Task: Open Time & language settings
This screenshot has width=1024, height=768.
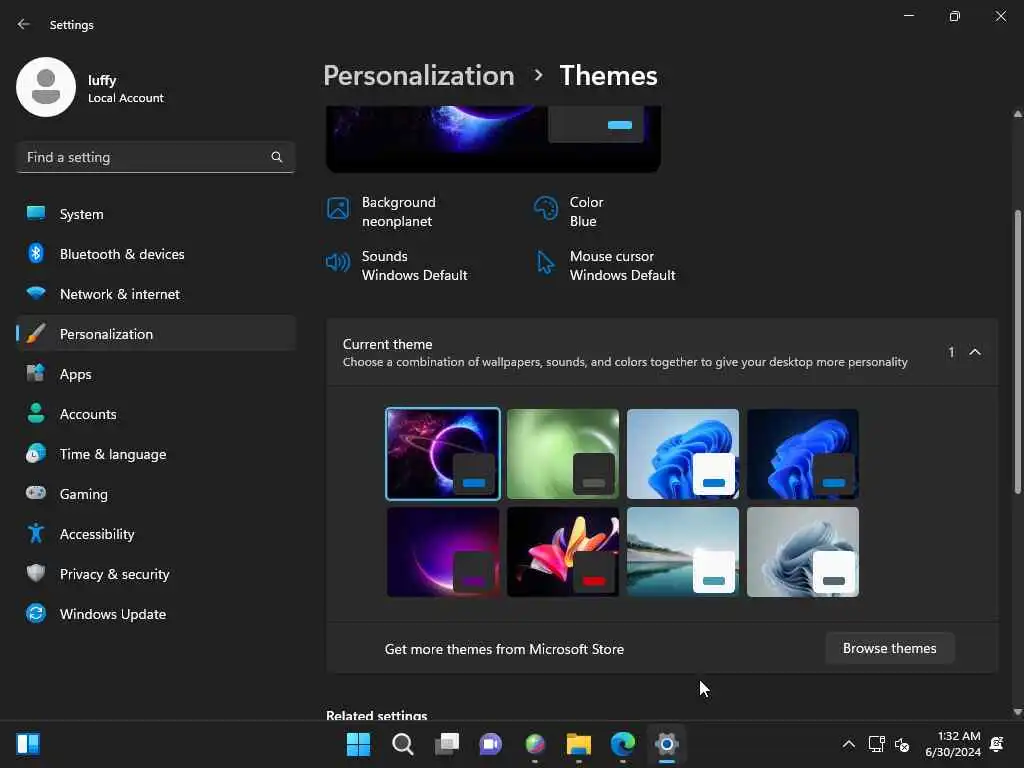Action: tap(155, 454)
